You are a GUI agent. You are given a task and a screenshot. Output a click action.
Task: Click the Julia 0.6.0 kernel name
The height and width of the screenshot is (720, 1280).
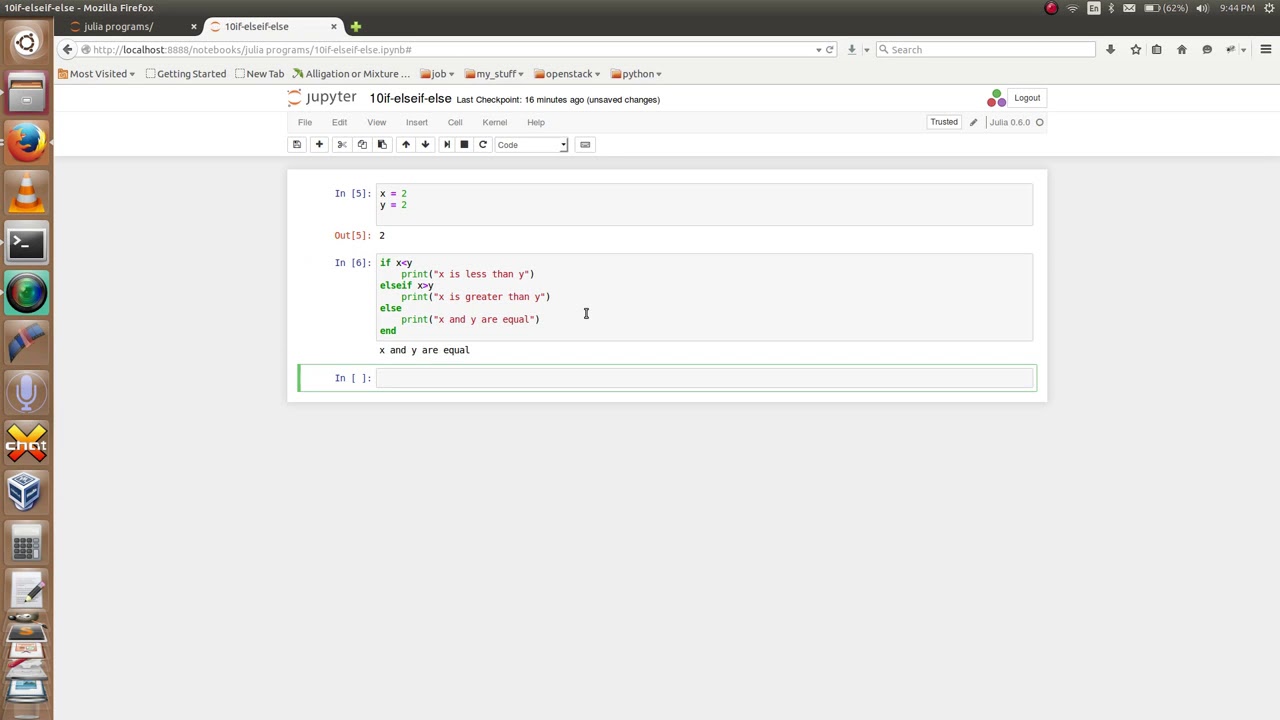pos(1009,122)
